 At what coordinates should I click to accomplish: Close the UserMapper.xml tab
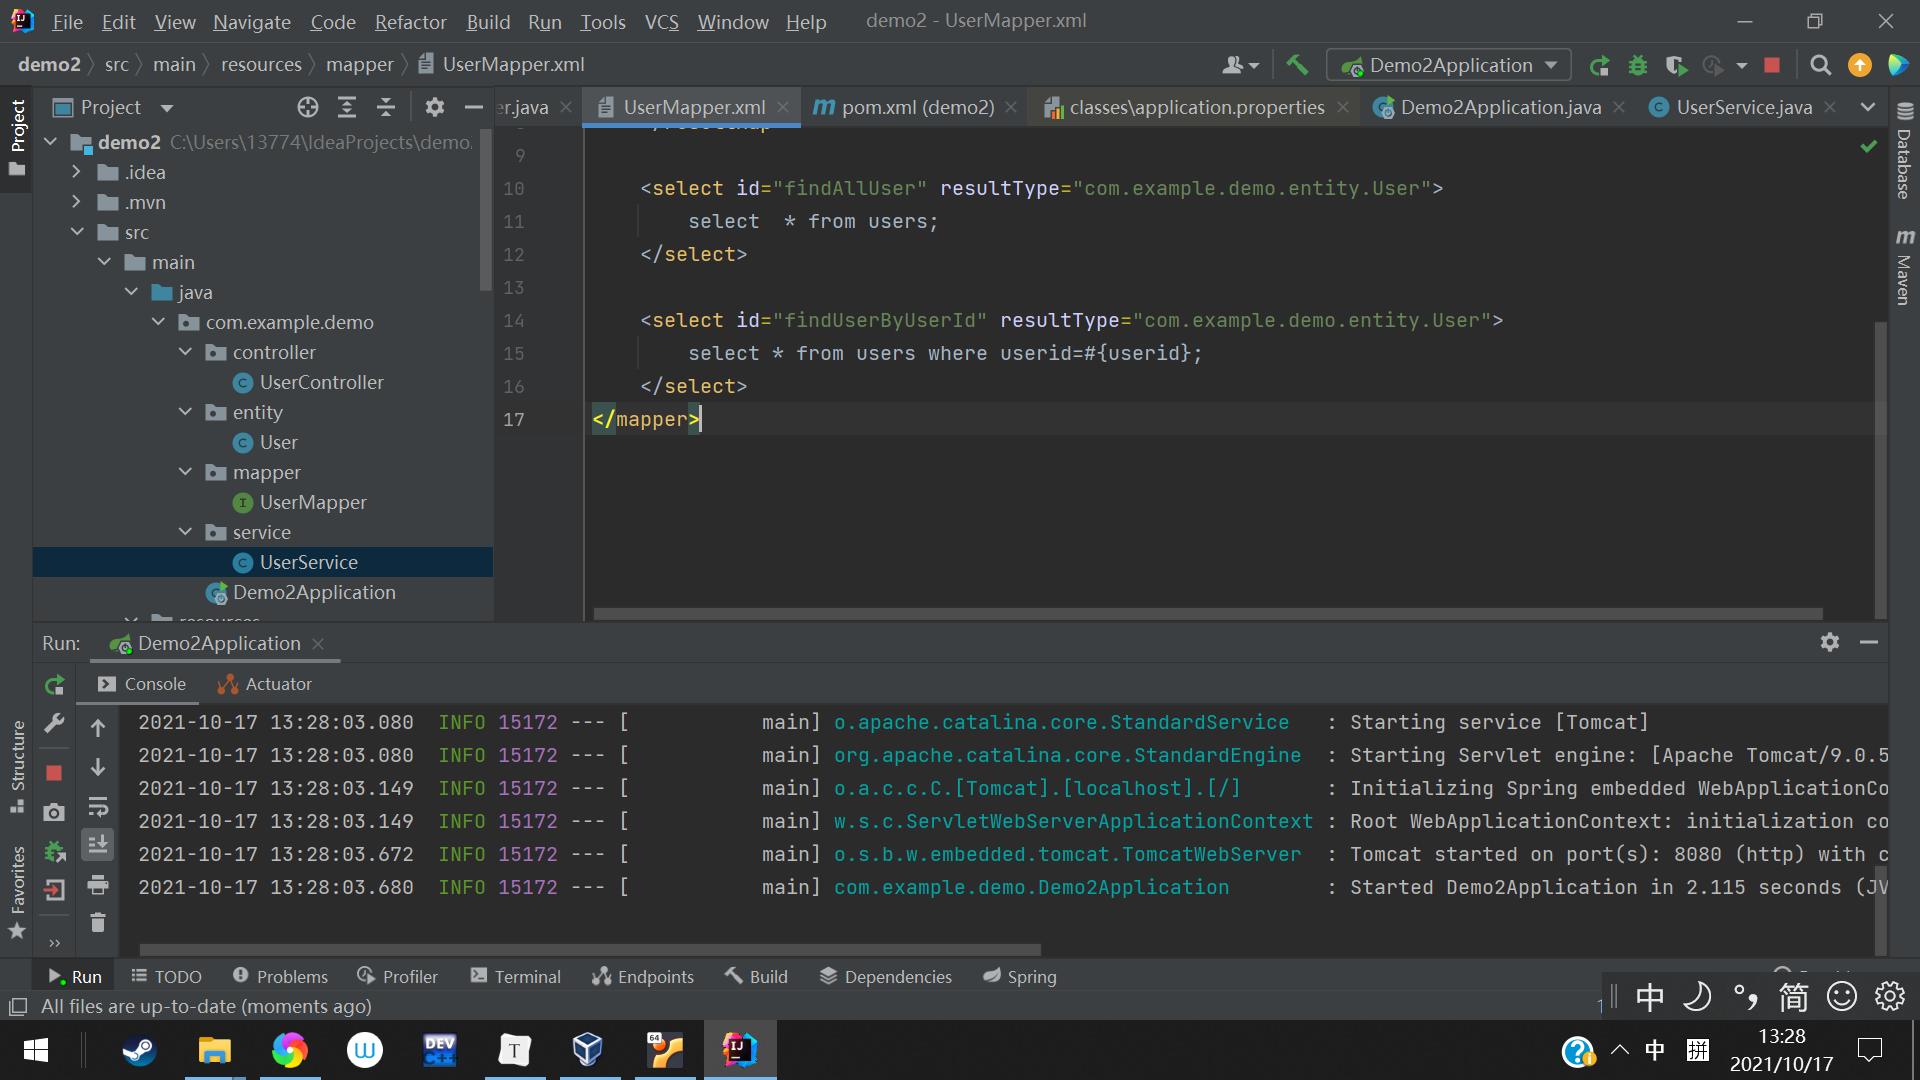pos(783,107)
